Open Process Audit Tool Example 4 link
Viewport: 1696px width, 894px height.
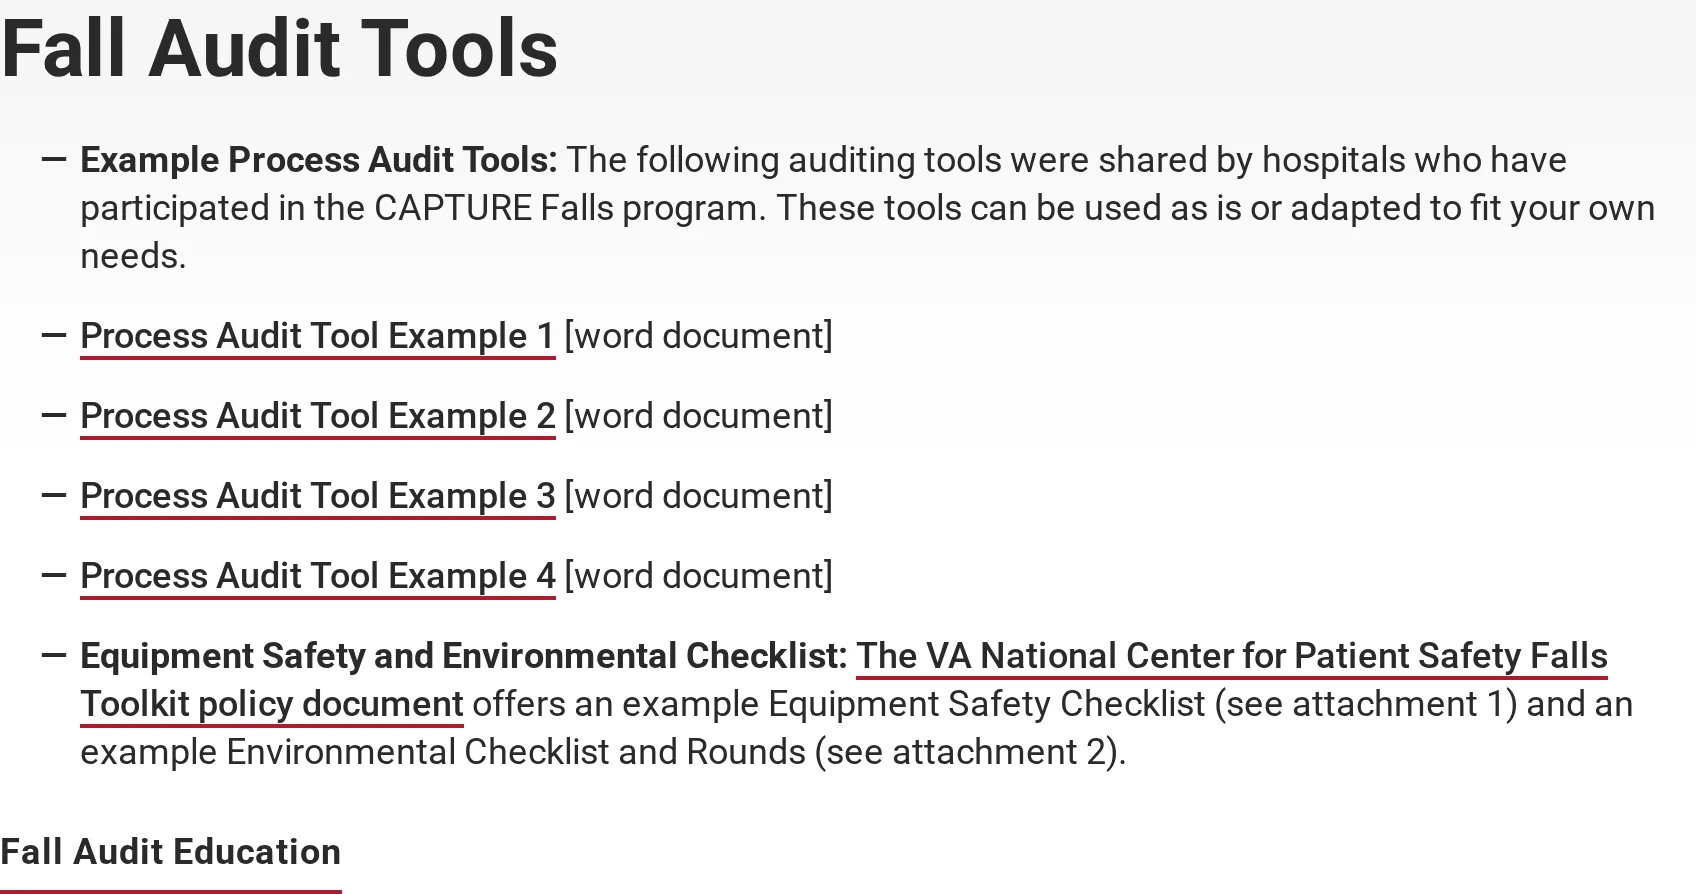click(317, 576)
